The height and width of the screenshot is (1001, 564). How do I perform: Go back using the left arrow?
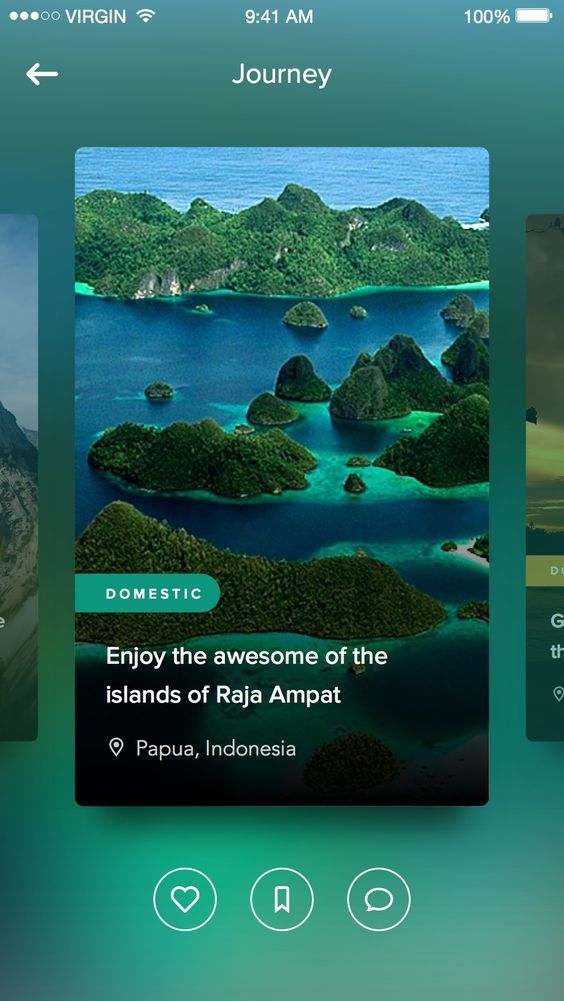[42, 74]
